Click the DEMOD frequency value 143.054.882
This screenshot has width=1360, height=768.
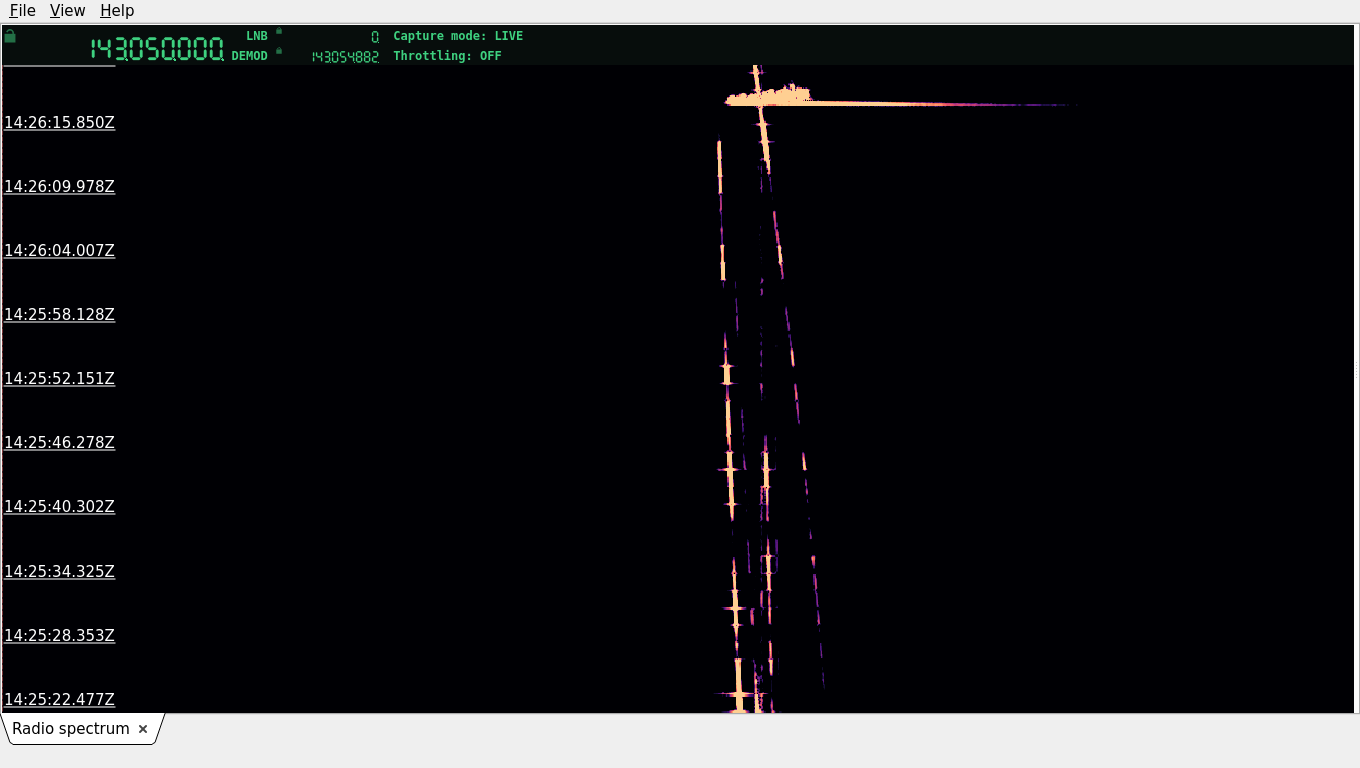[345, 57]
